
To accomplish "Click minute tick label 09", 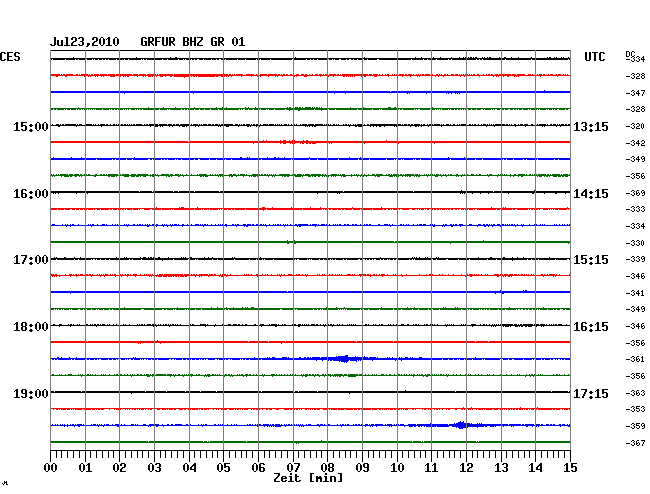I will [362, 468].
